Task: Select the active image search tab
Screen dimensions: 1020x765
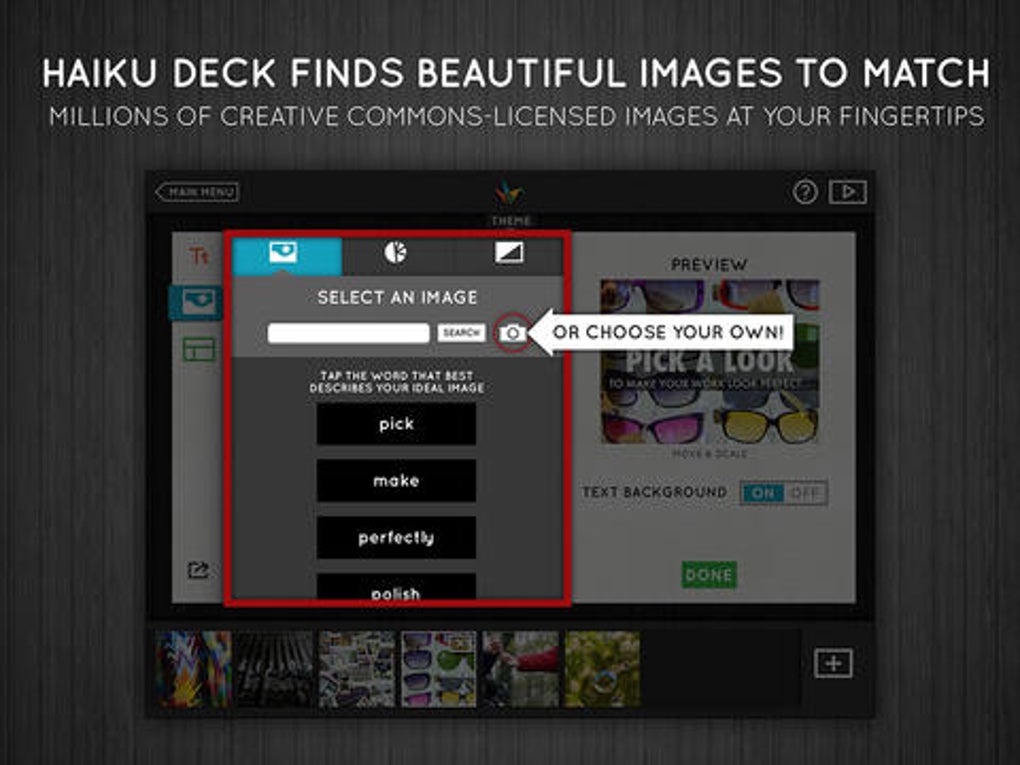Action: (x=287, y=255)
